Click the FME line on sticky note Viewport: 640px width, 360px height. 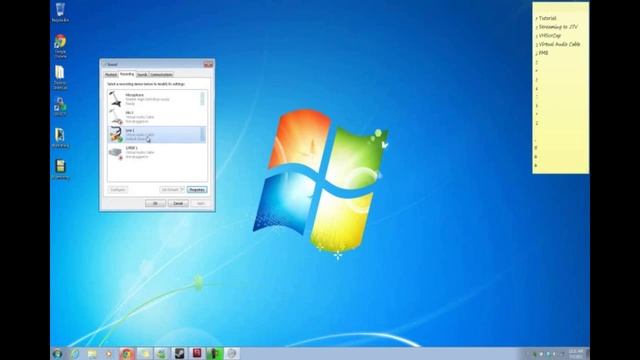coord(543,53)
